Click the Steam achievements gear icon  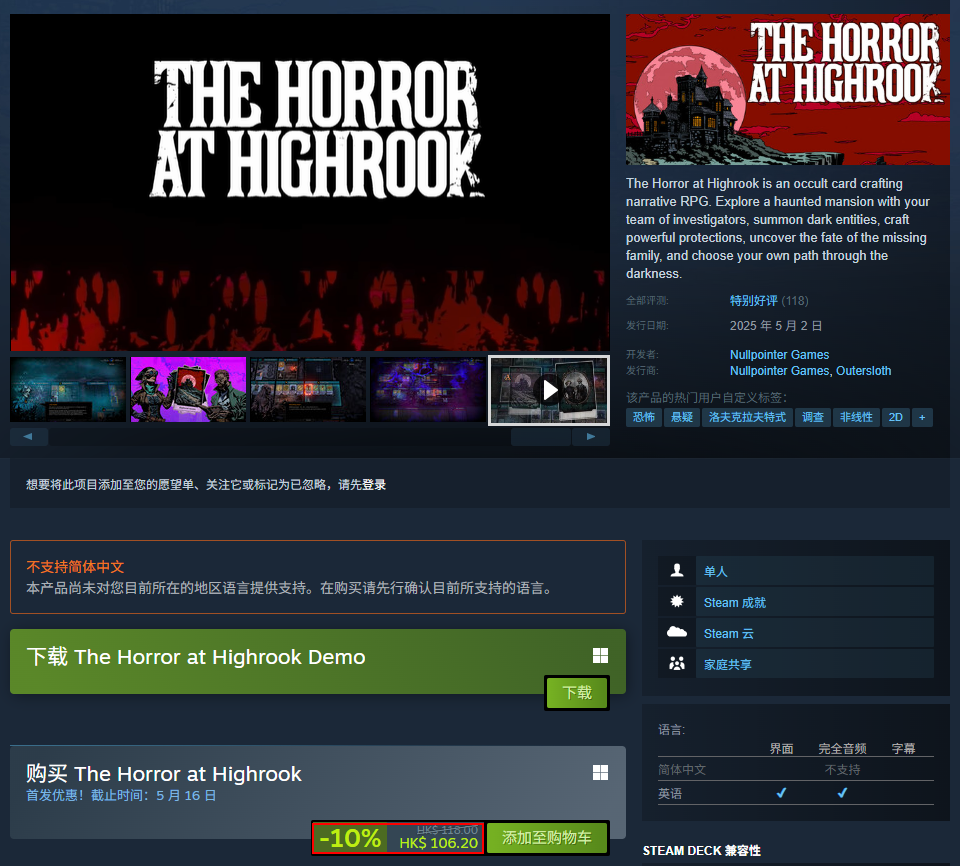click(677, 602)
